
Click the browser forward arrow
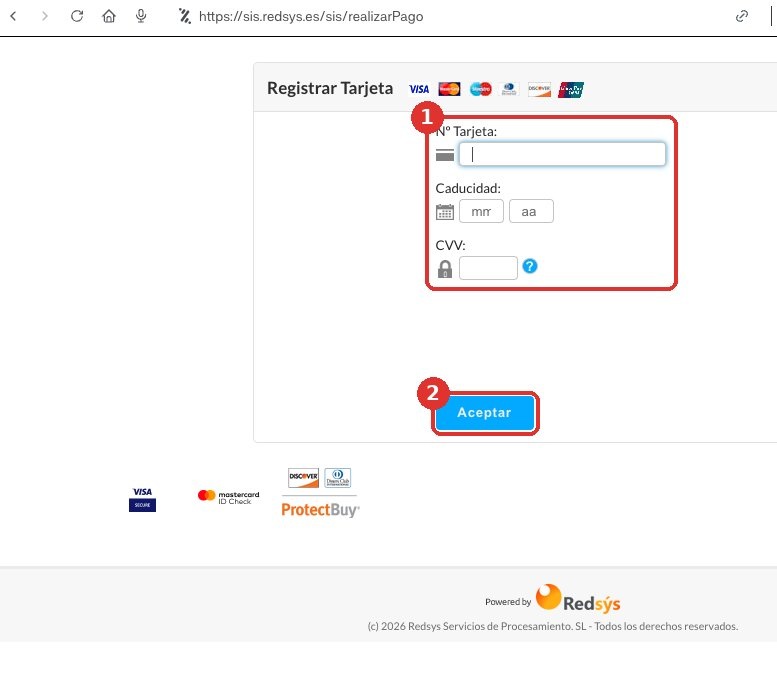pyautogui.click(x=45, y=16)
